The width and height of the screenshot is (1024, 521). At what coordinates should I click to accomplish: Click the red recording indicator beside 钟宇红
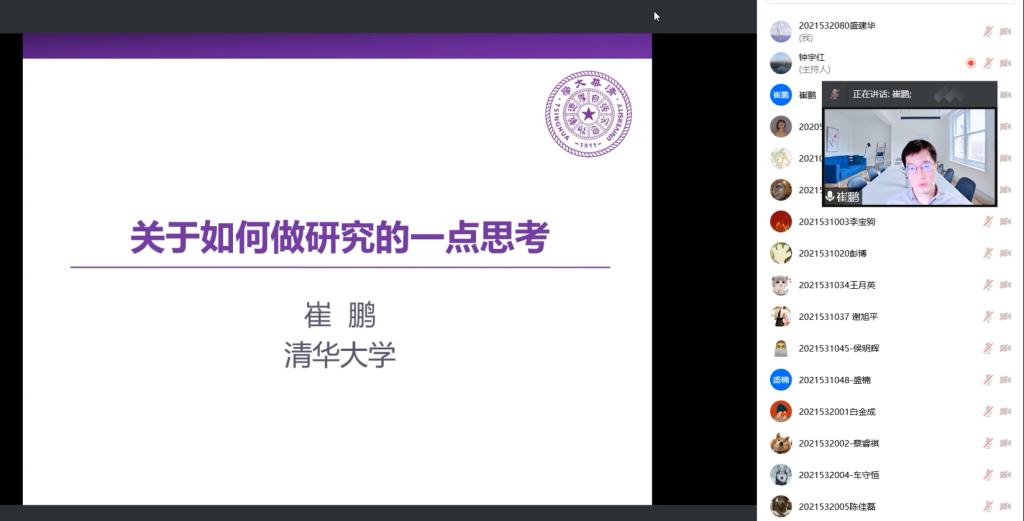pyautogui.click(x=970, y=63)
